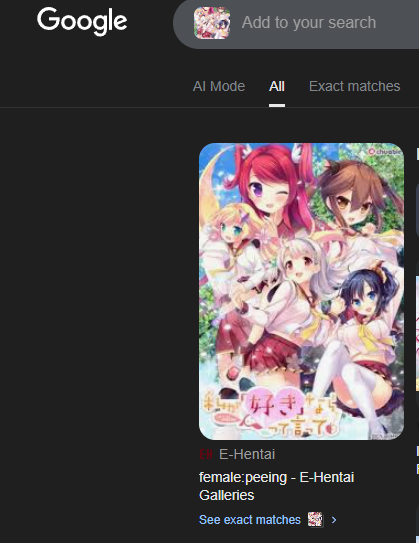Open the cropped card at the top right edge
Viewport: 419px width, 543px height.
pos(417,210)
